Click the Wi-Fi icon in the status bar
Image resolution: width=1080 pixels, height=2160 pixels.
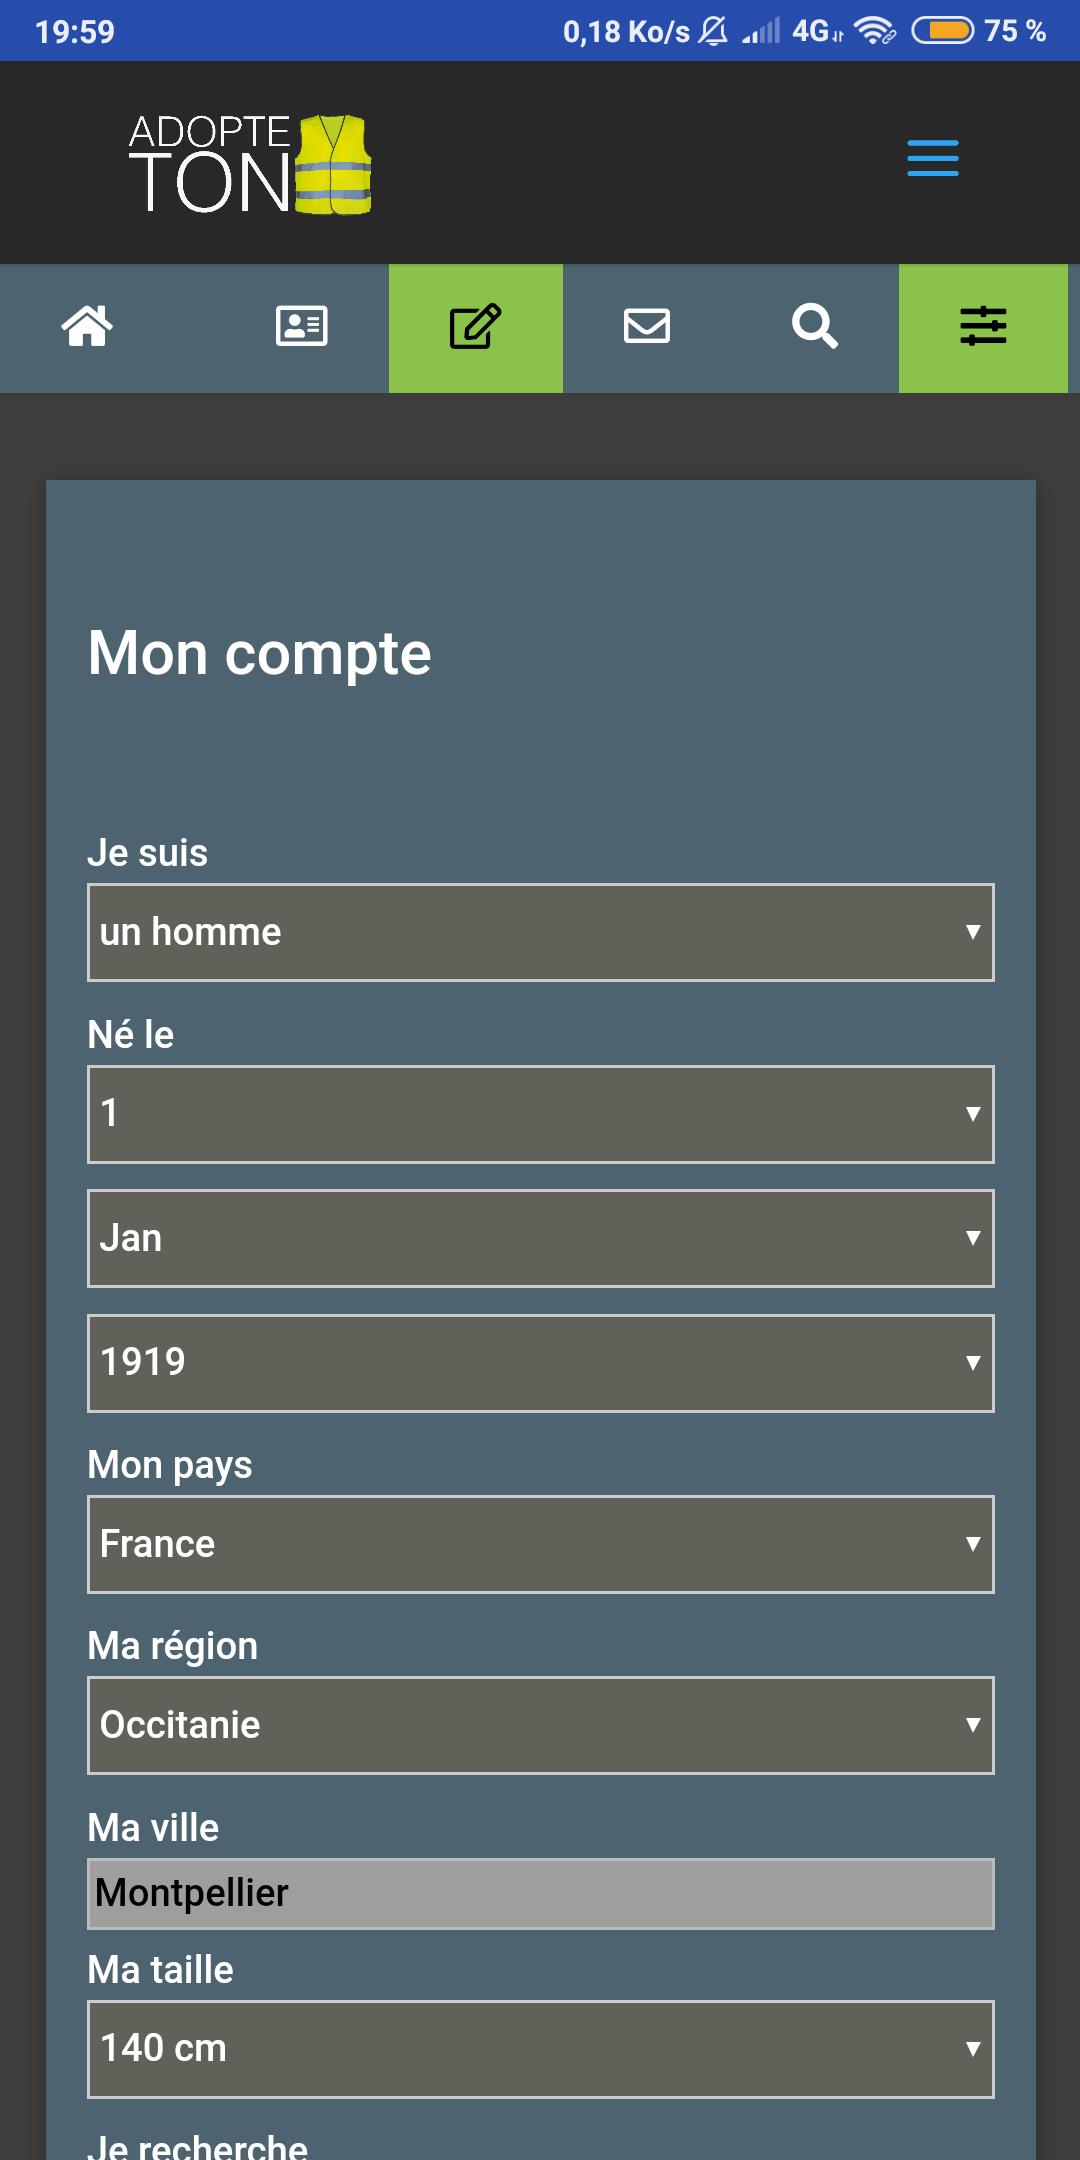[x=874, y=28]
